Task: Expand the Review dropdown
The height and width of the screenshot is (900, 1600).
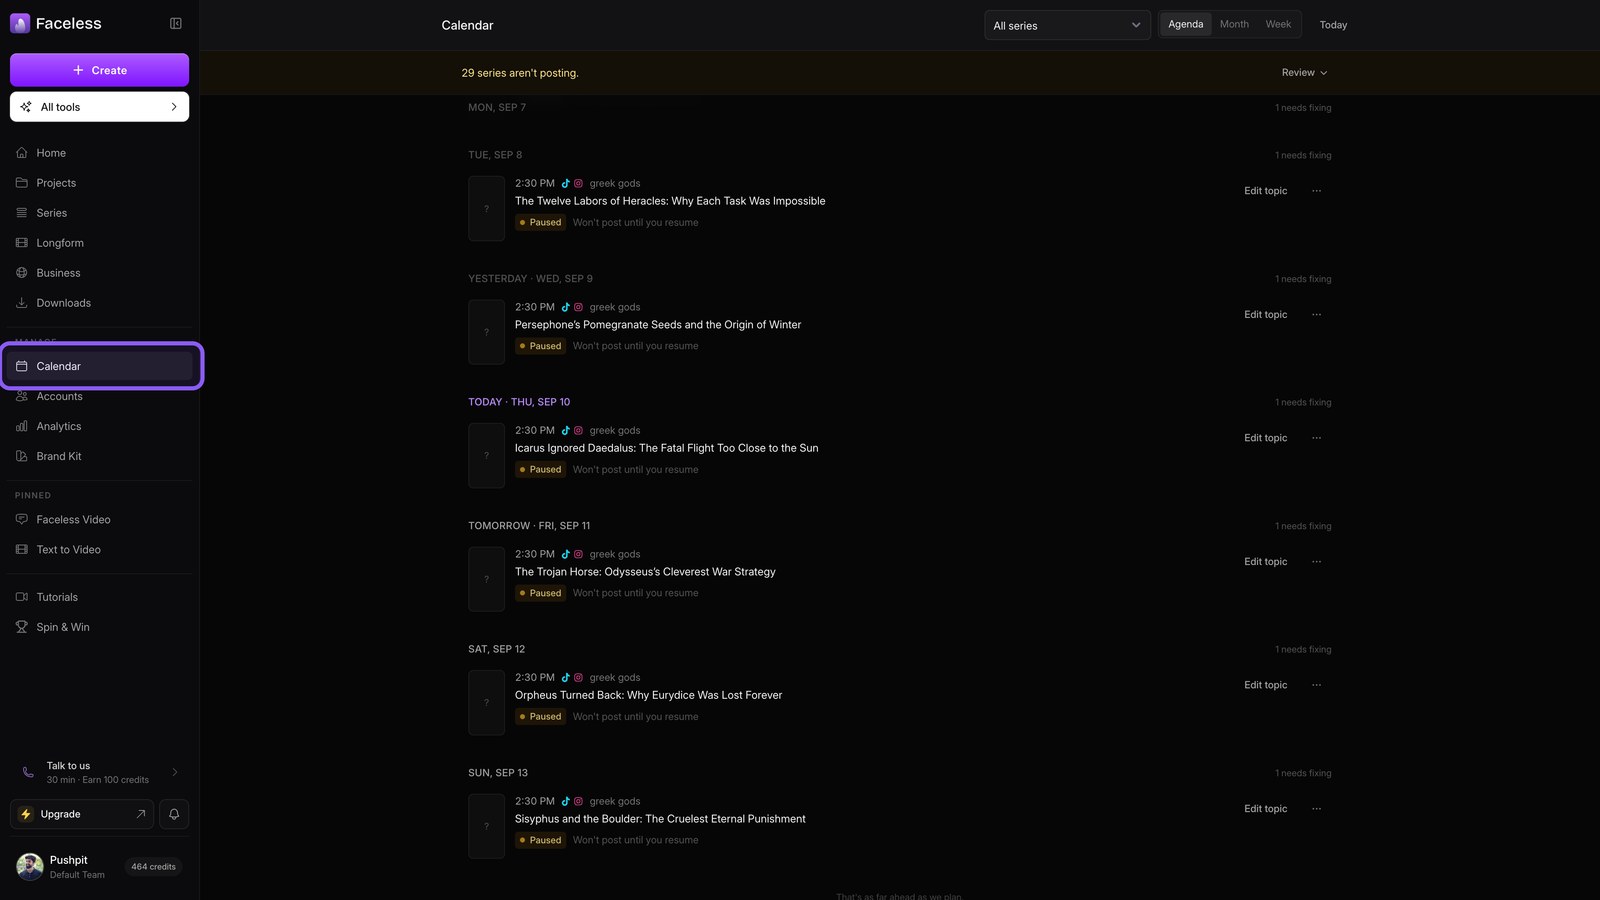Action: click(x=1304, y=73)
